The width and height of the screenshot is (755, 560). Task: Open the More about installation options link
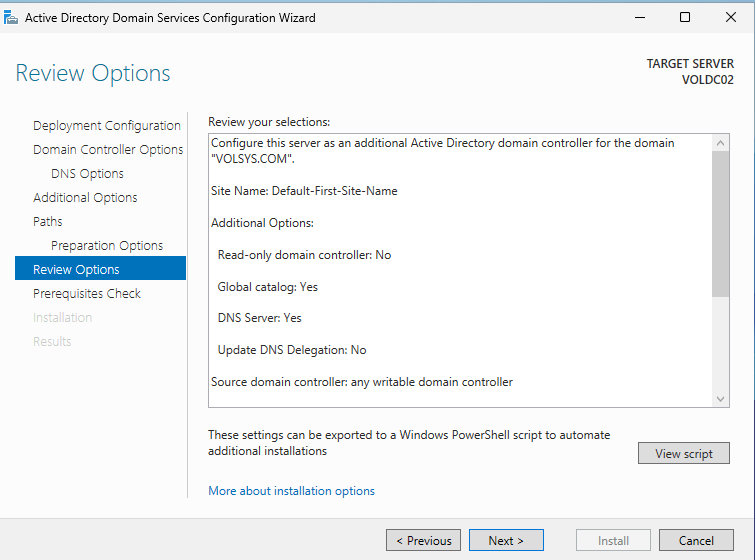pyautogui.click(x=291, y=491)
